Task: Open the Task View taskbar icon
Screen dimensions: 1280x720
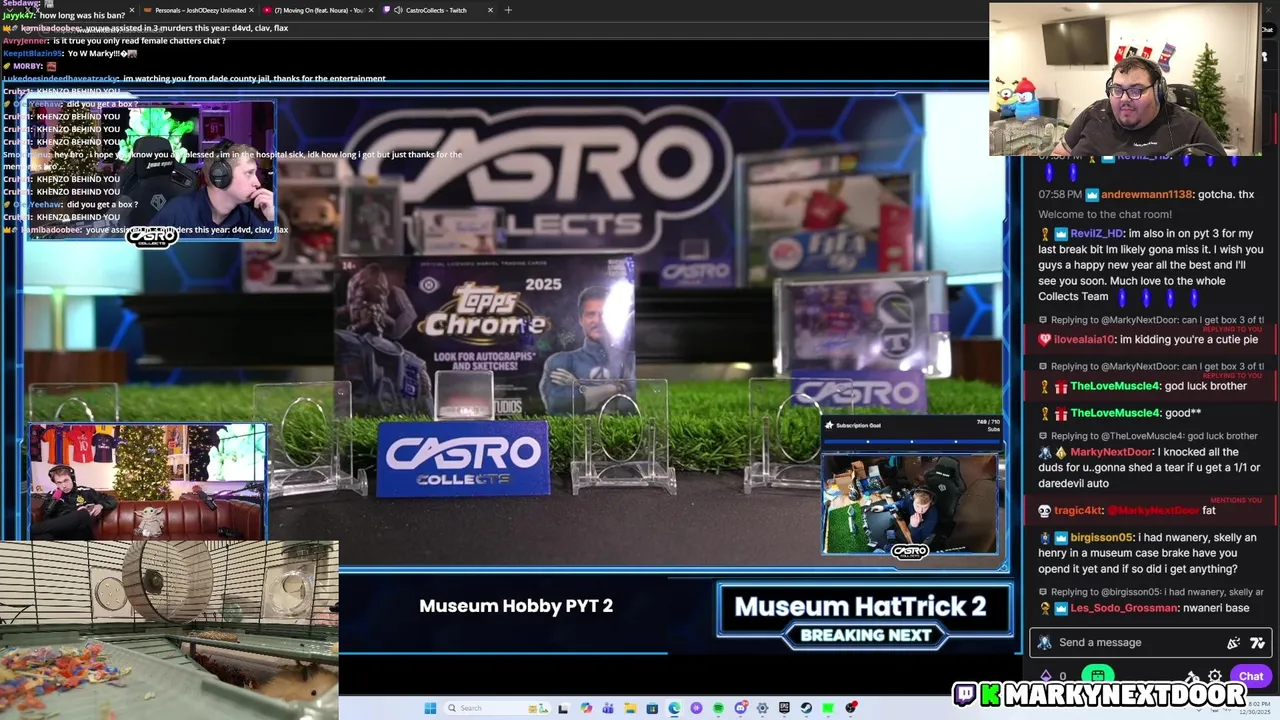Action: click(x=563, y=708)
